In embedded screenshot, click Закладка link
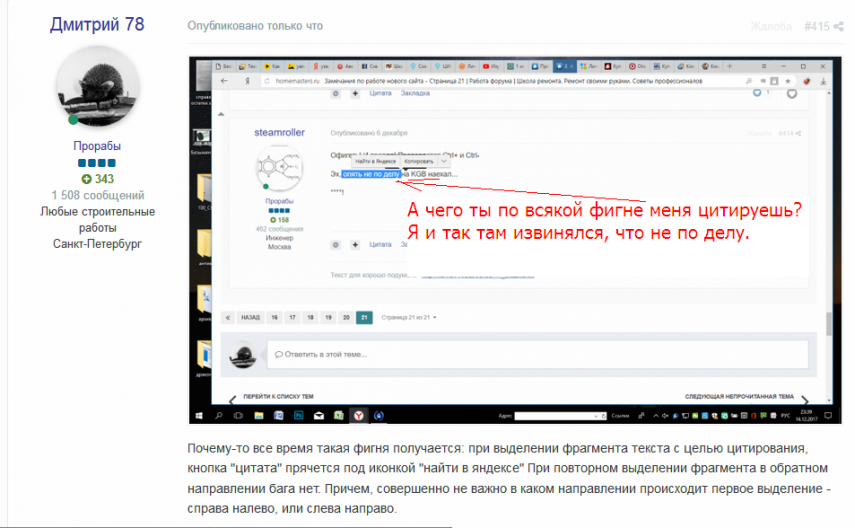855x528 pixels. (x=415, y=93)
